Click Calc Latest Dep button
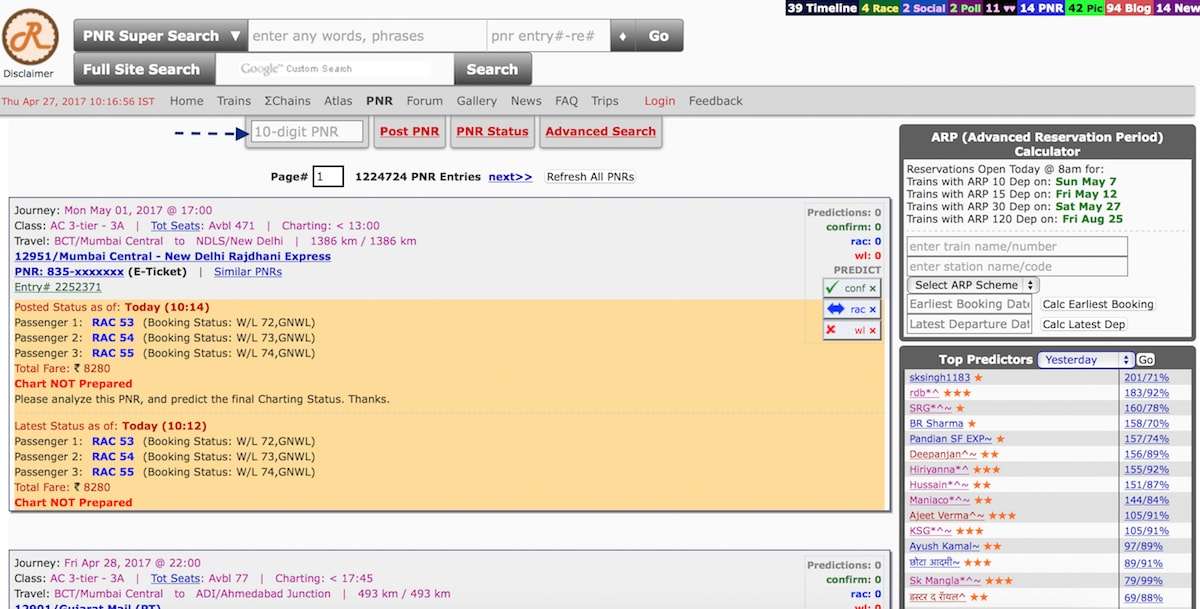 click(1084, 324)
